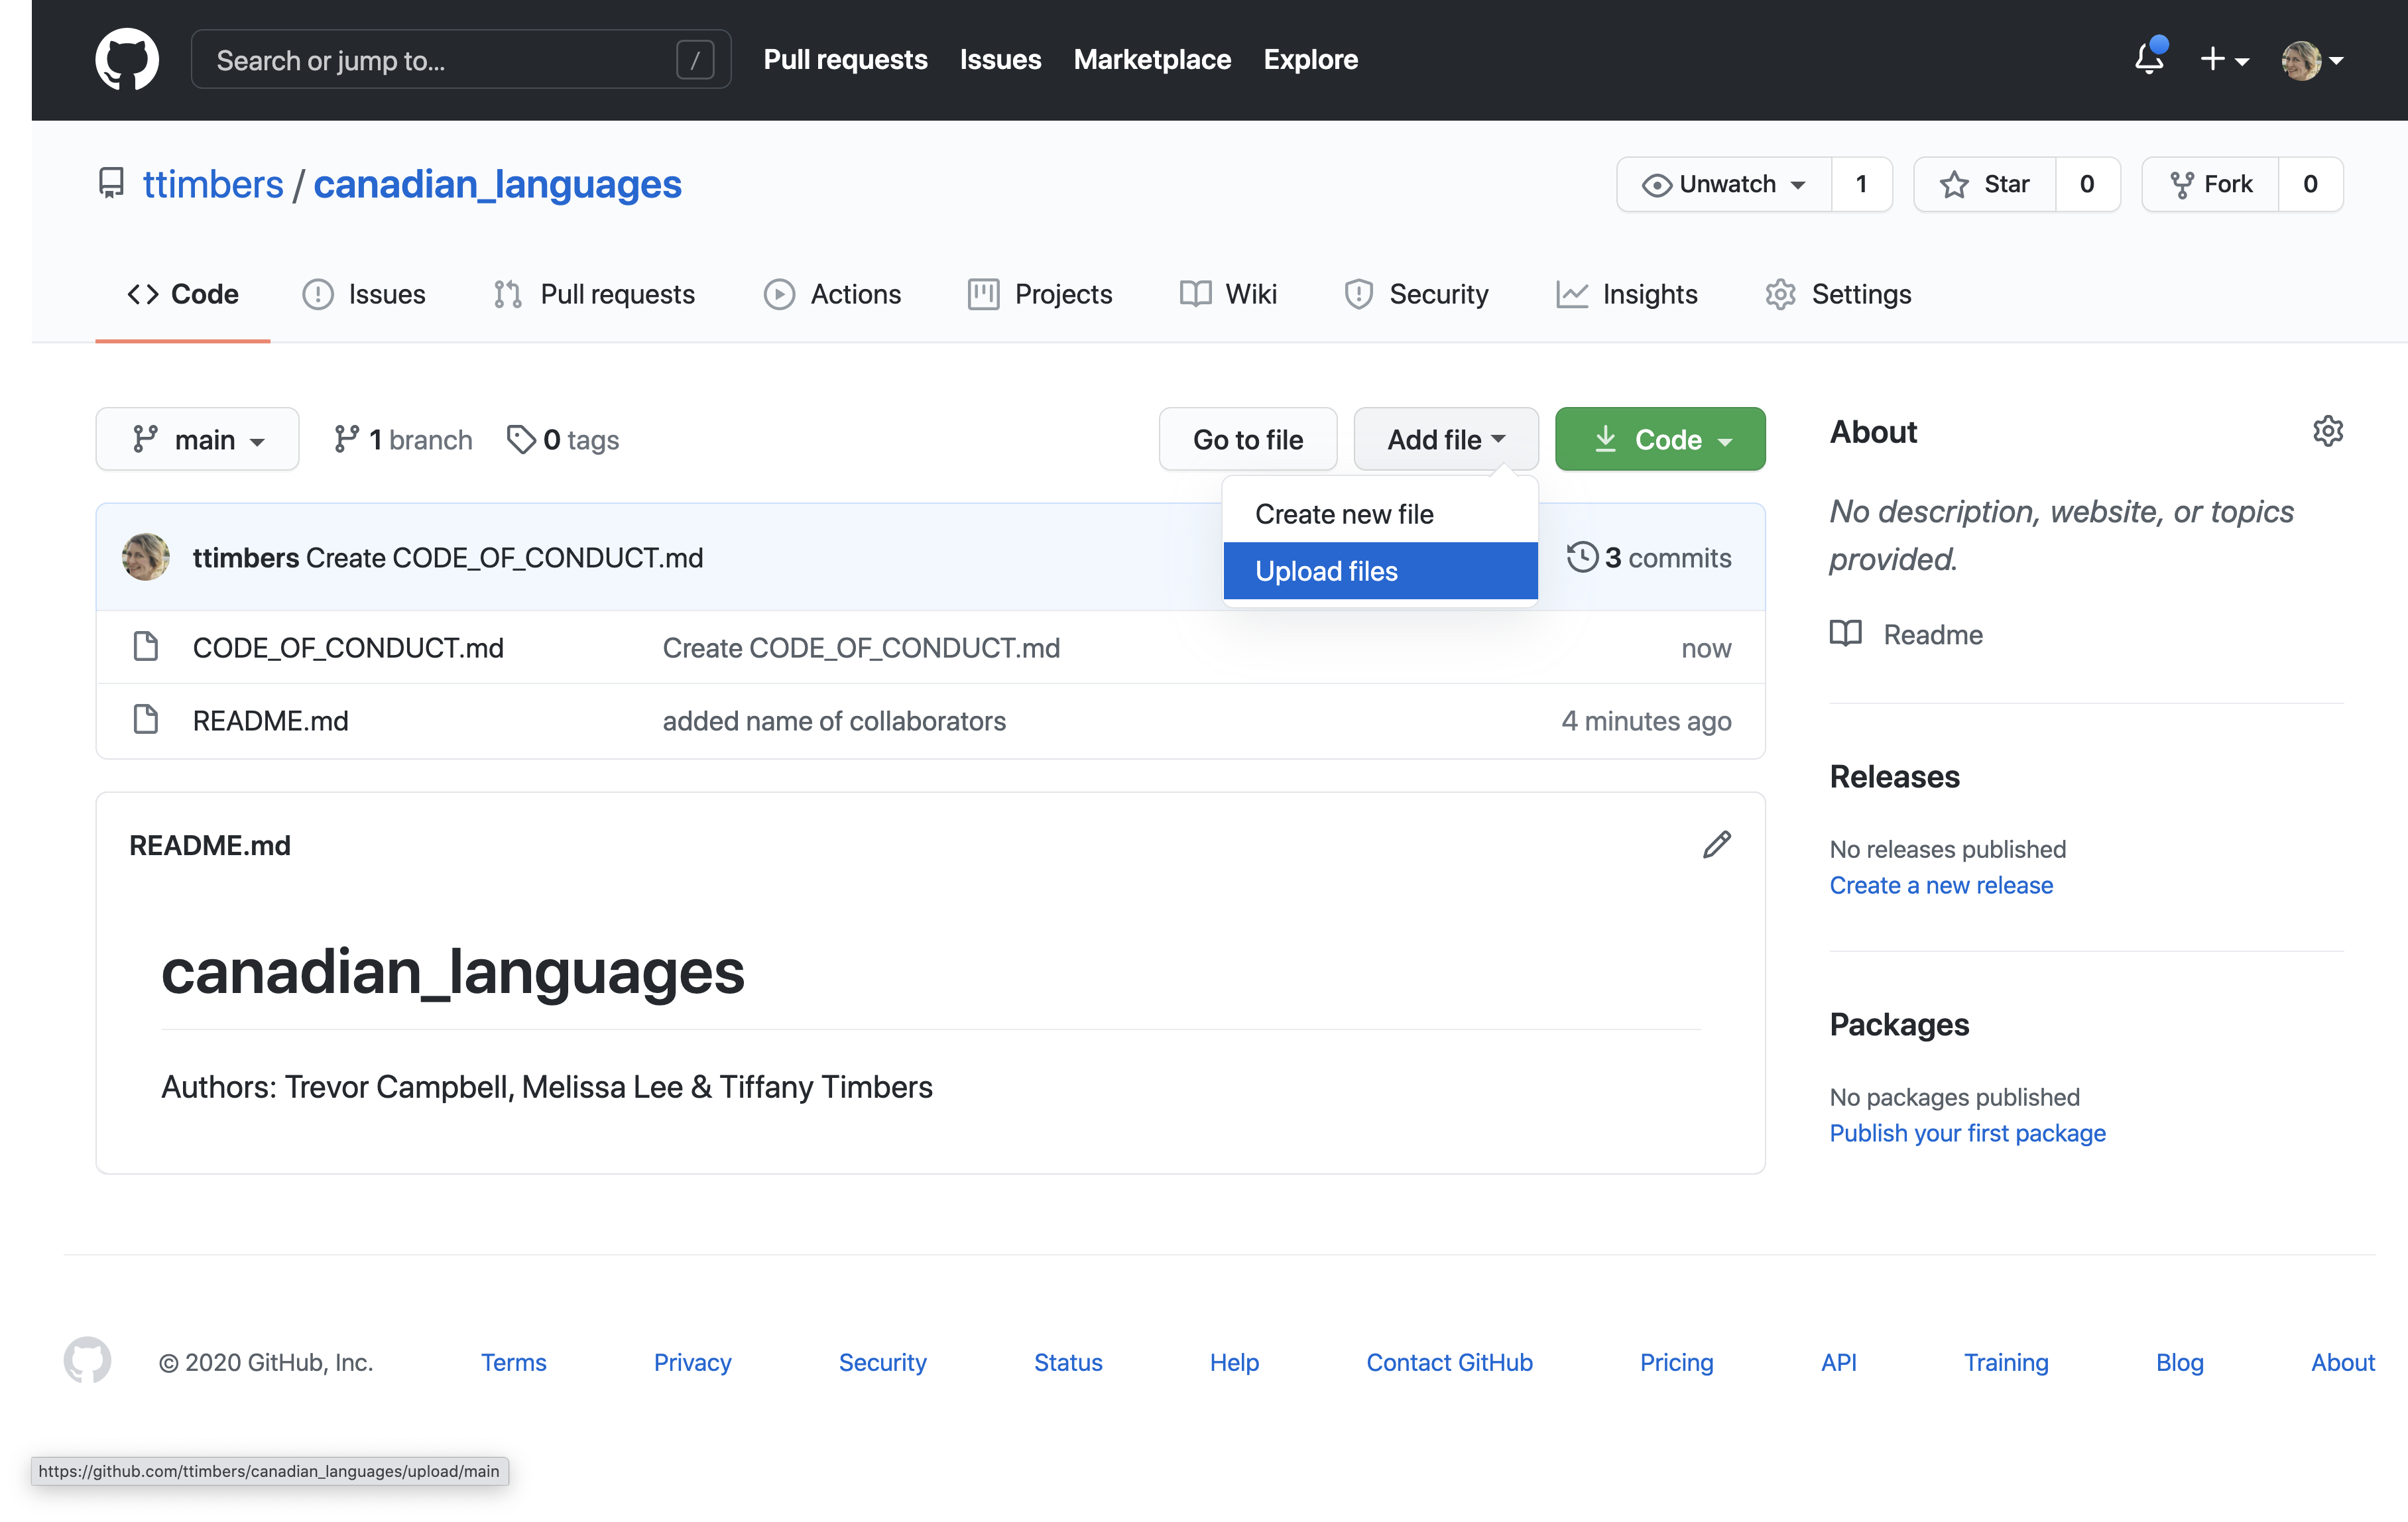Open Help in the footer
The height and width of the screenshot is (1522, 2408).
click(1234, 1362)
